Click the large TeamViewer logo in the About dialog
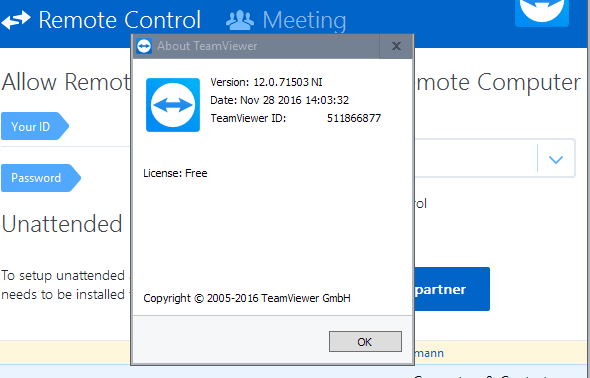The height and width of the screenshot is (378, 590). [x=173, y=105]
